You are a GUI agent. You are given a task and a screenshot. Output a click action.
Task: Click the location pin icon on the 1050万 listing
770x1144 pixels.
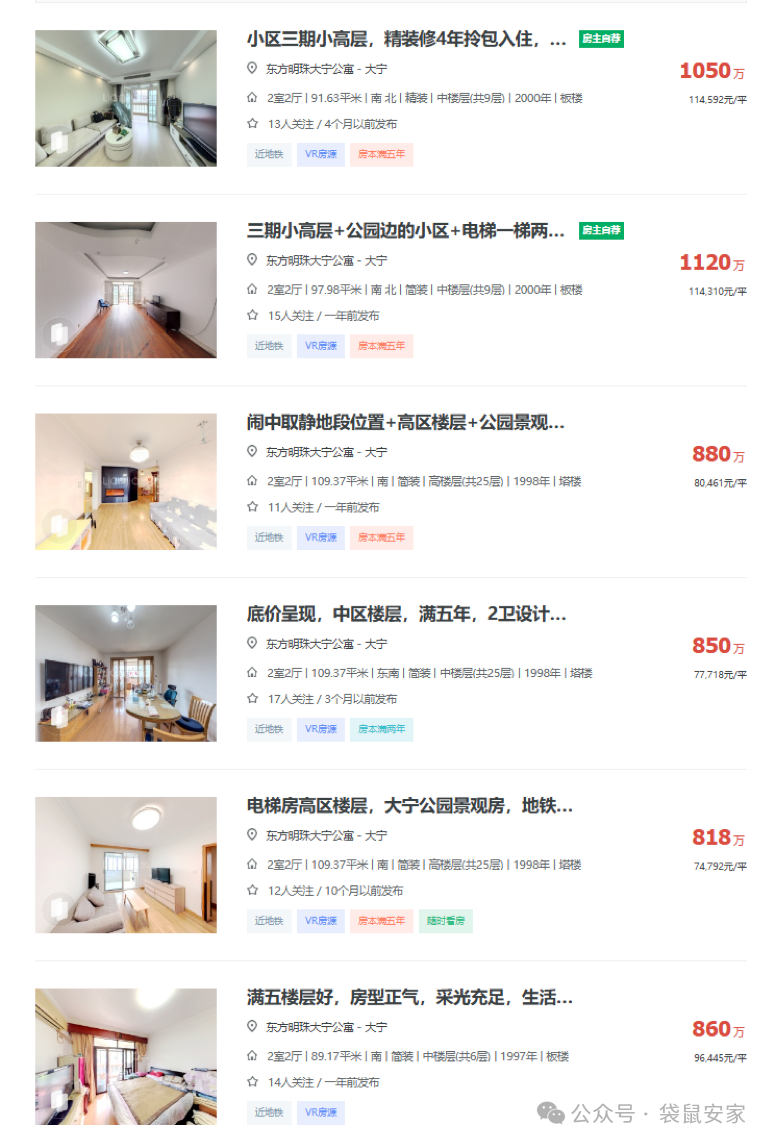252,68
